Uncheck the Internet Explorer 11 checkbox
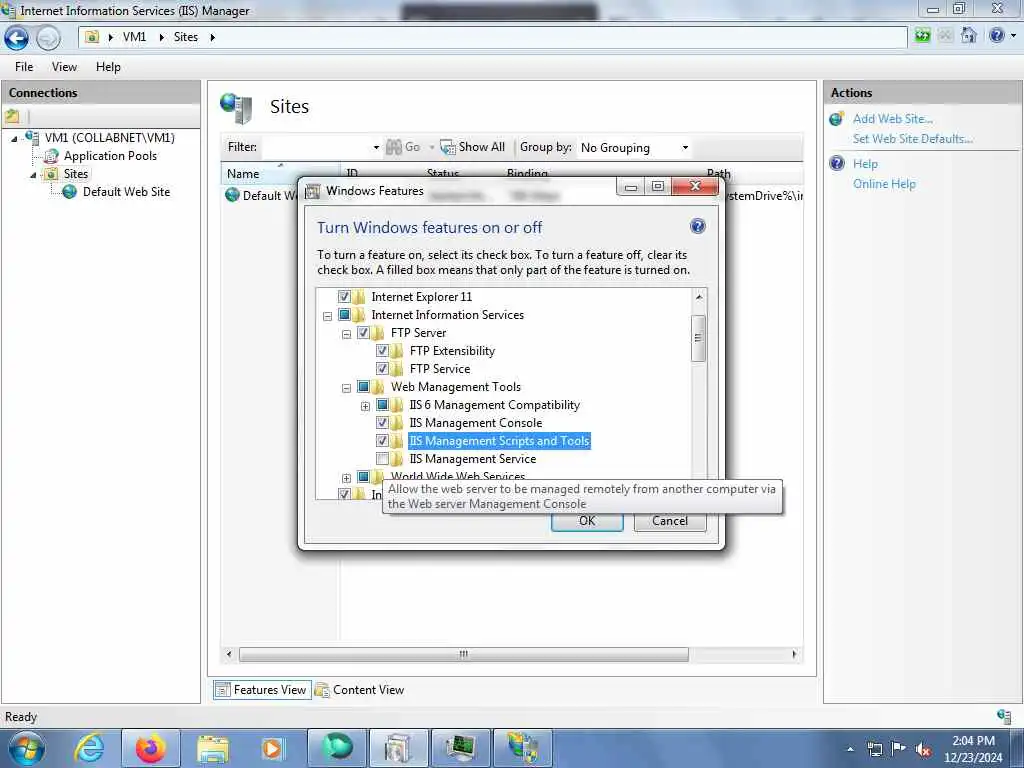The width and height of the screenshot is (1024, 768). click(x=344, y=296)
